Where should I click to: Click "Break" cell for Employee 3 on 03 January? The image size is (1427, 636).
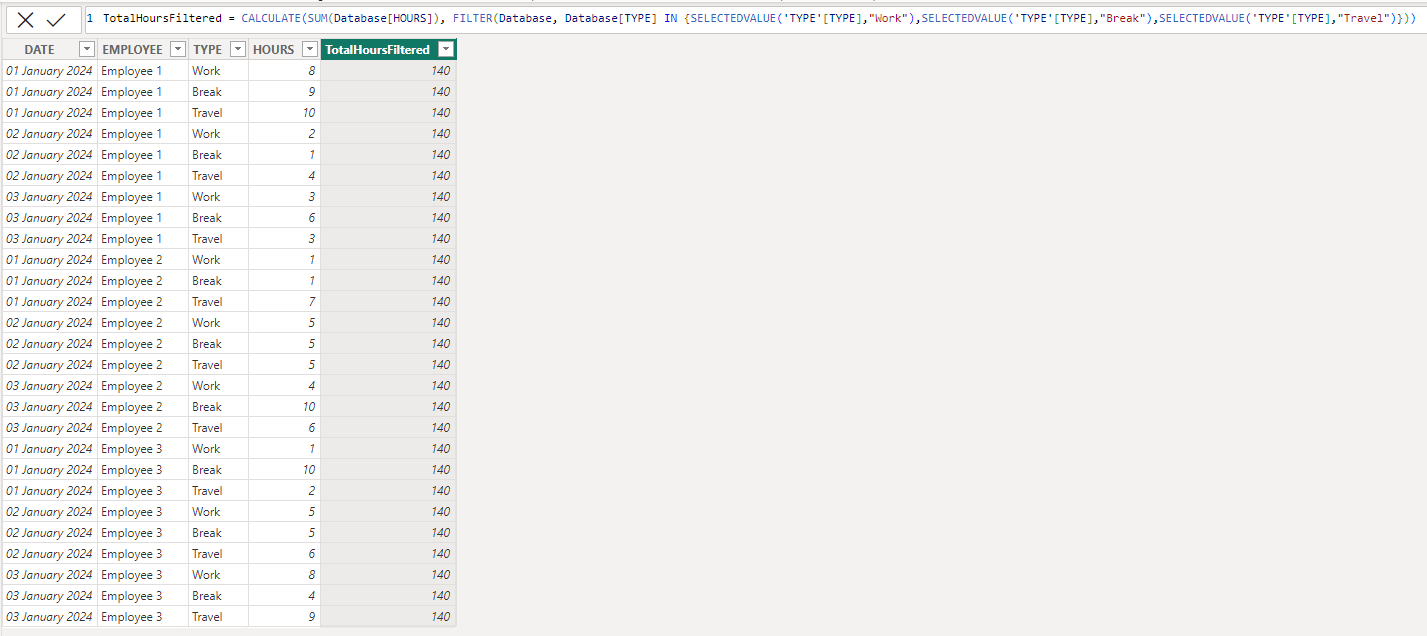point(219,596)
